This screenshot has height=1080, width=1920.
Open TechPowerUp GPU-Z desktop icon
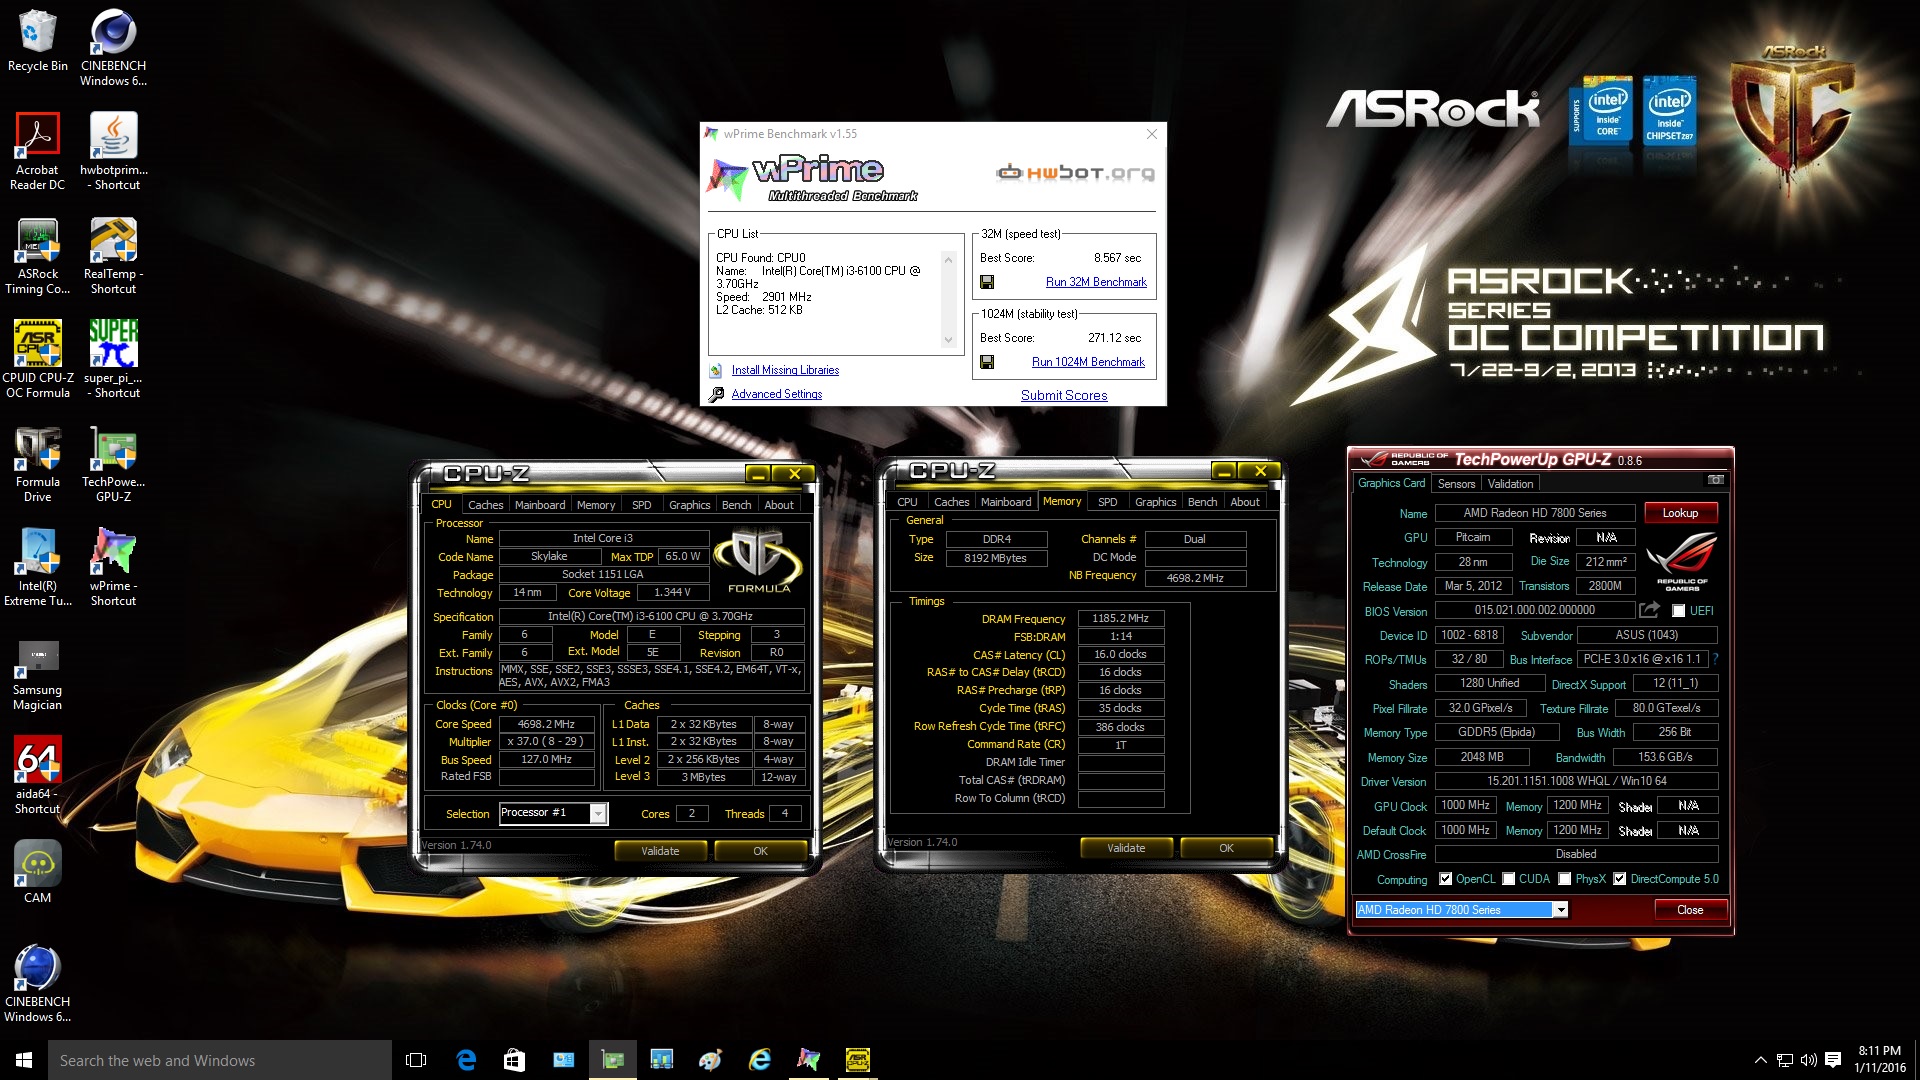(113, 464)
